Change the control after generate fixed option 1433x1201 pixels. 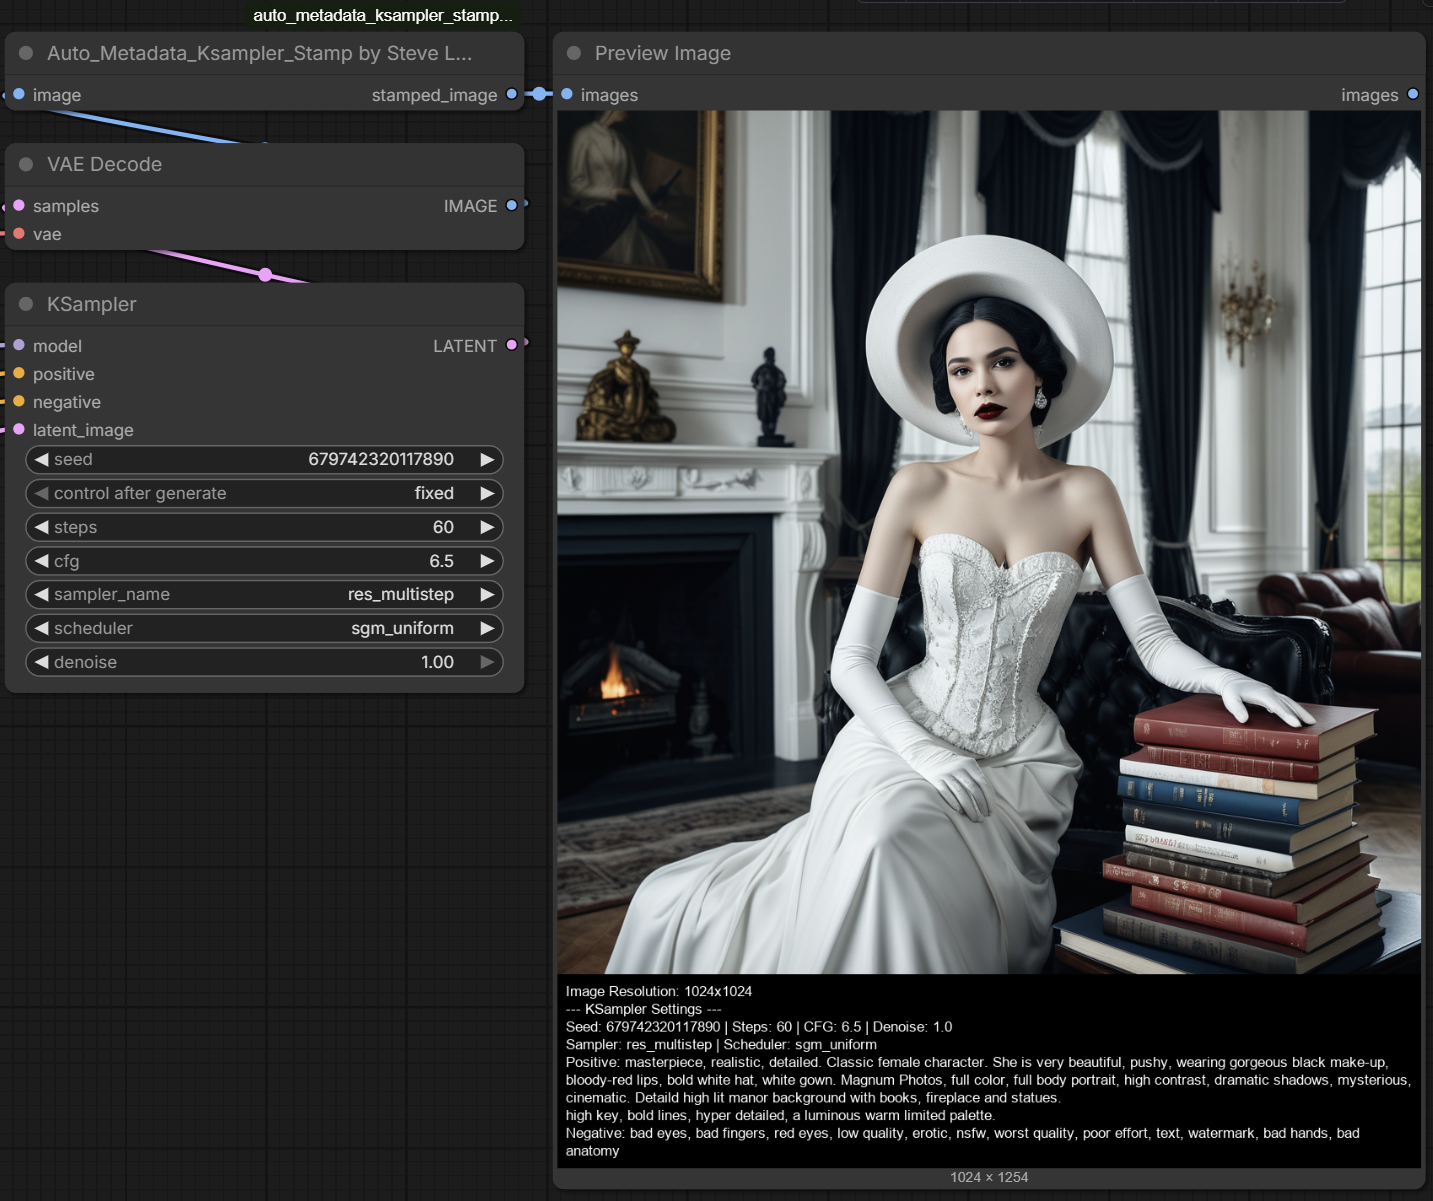click(264, 493)
